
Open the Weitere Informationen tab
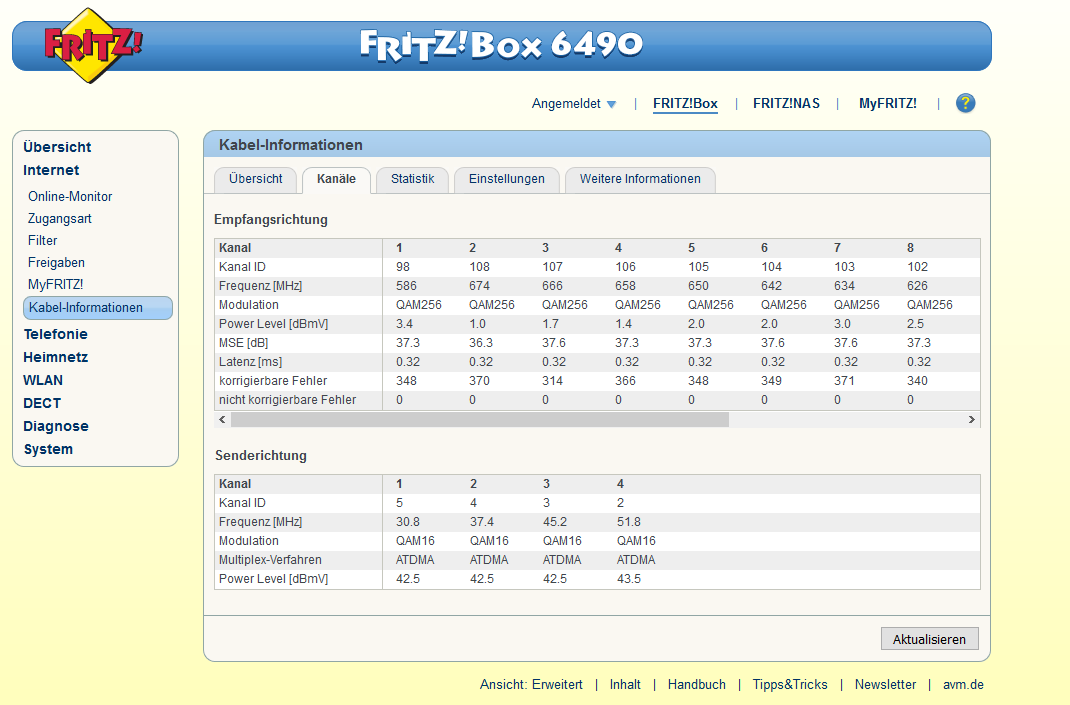pyautogui.click(x=640, y=179)
